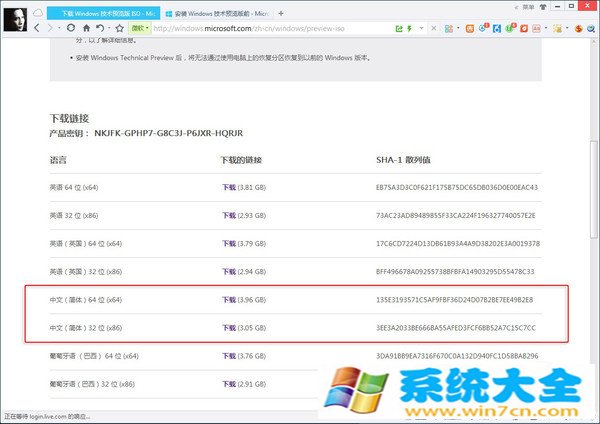The height and width of the screenshot is (424, 600).
Task: Click SHA-1 hash starting with EB75A3D3
Action: [457, 188]
